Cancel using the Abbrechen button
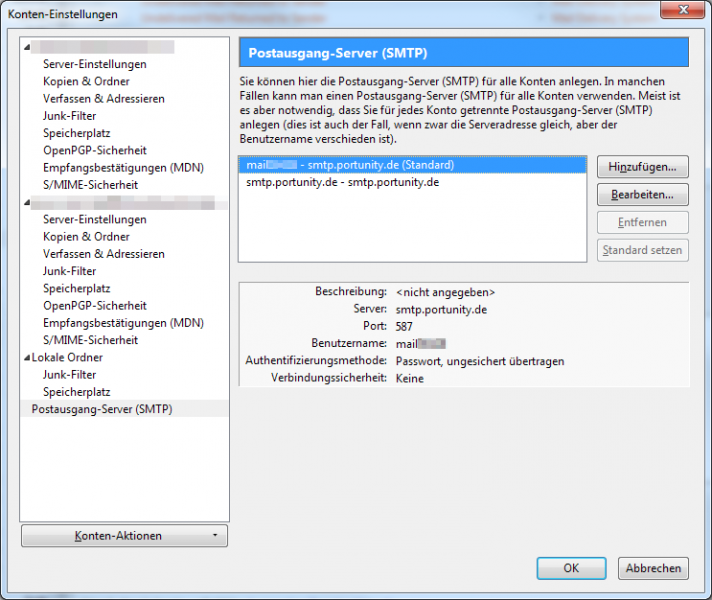Viewport: 712px width, 600px height. [653, 568]
